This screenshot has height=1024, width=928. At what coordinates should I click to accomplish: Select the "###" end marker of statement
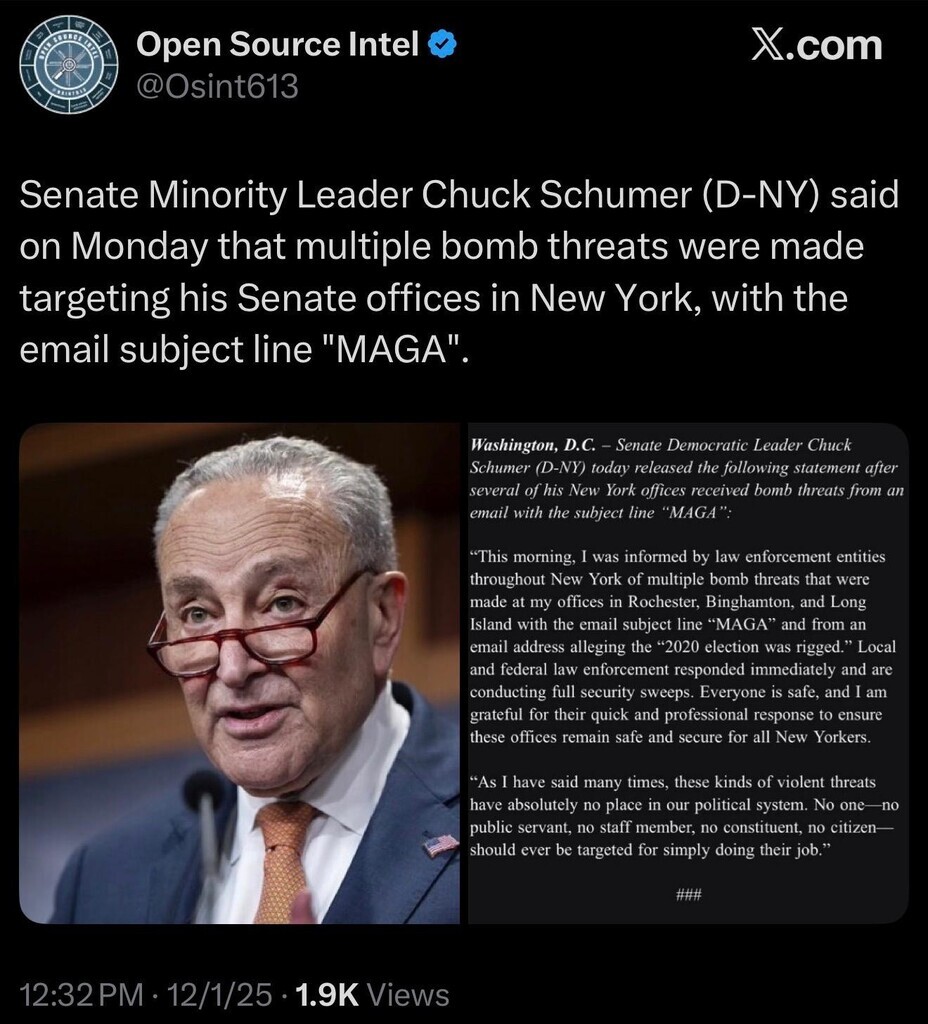point(688,895)
